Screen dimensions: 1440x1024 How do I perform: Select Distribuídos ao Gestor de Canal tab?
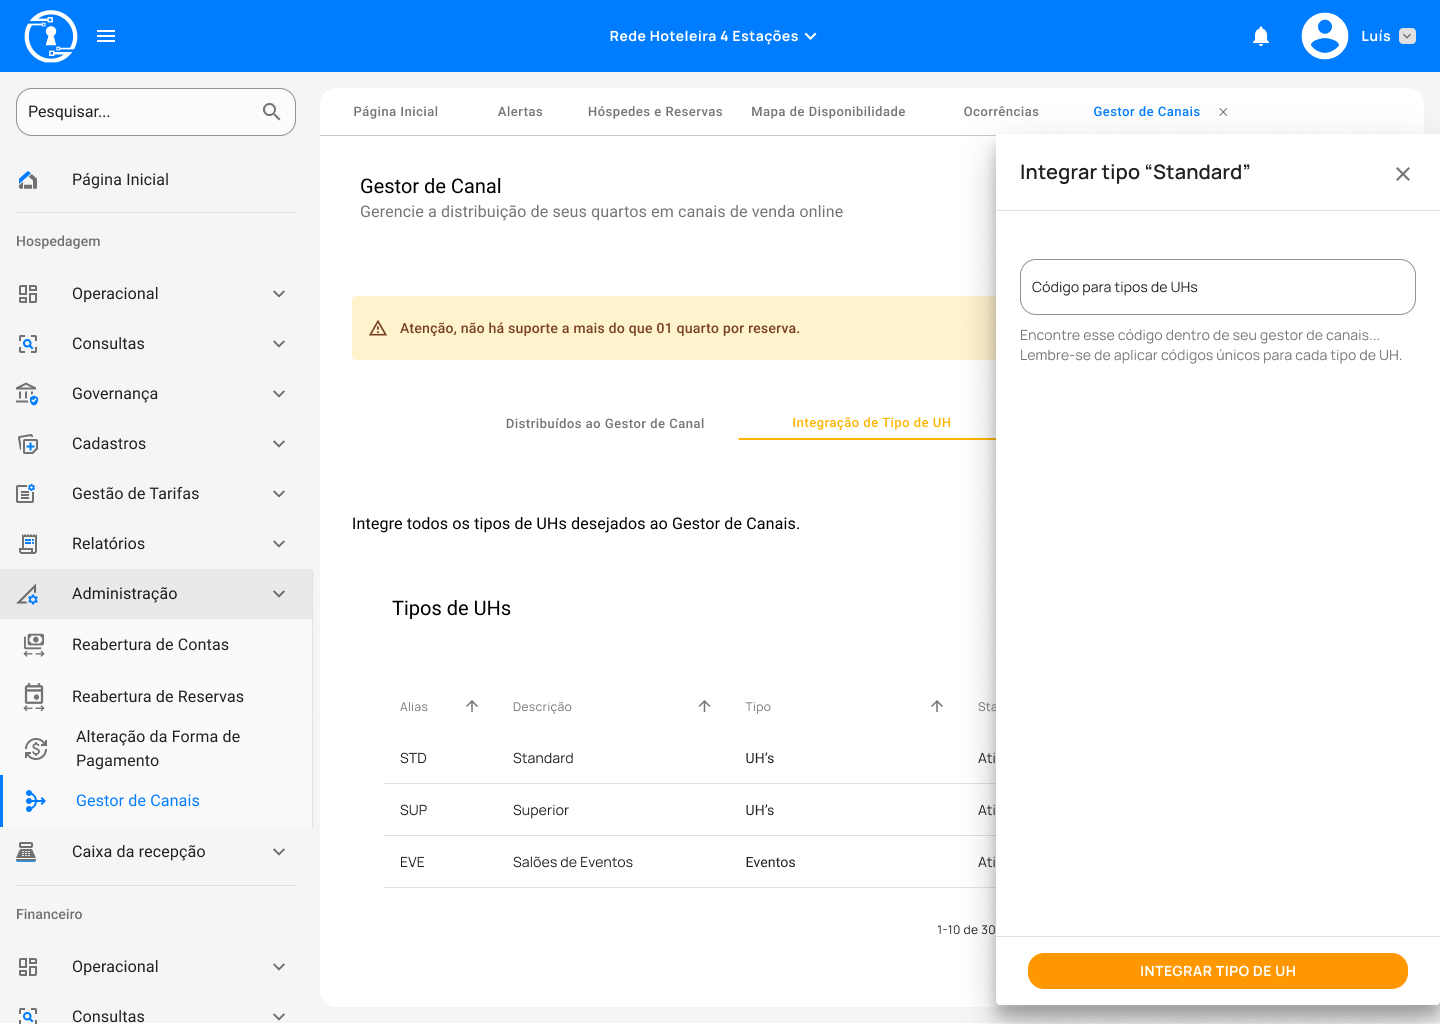coord(604,424)
